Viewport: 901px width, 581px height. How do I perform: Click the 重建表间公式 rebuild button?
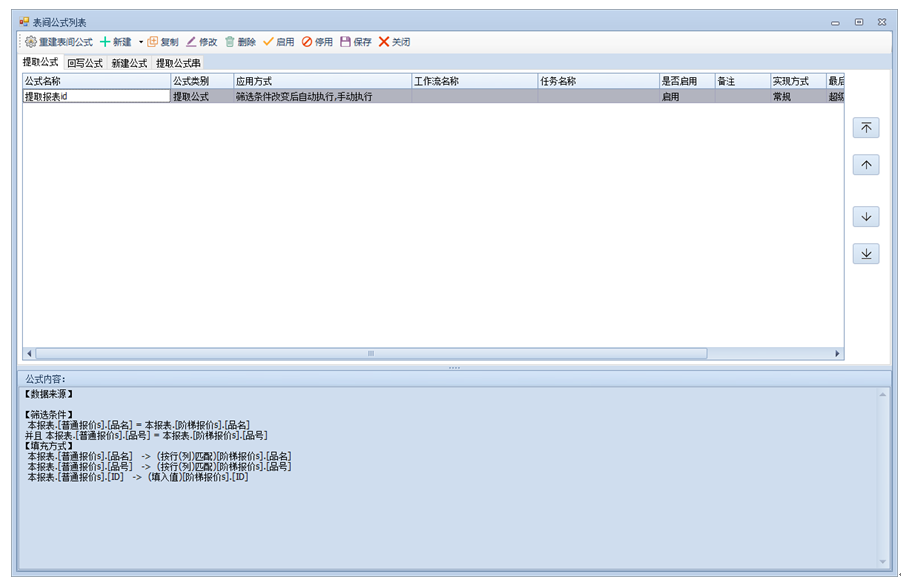[58, 42]
